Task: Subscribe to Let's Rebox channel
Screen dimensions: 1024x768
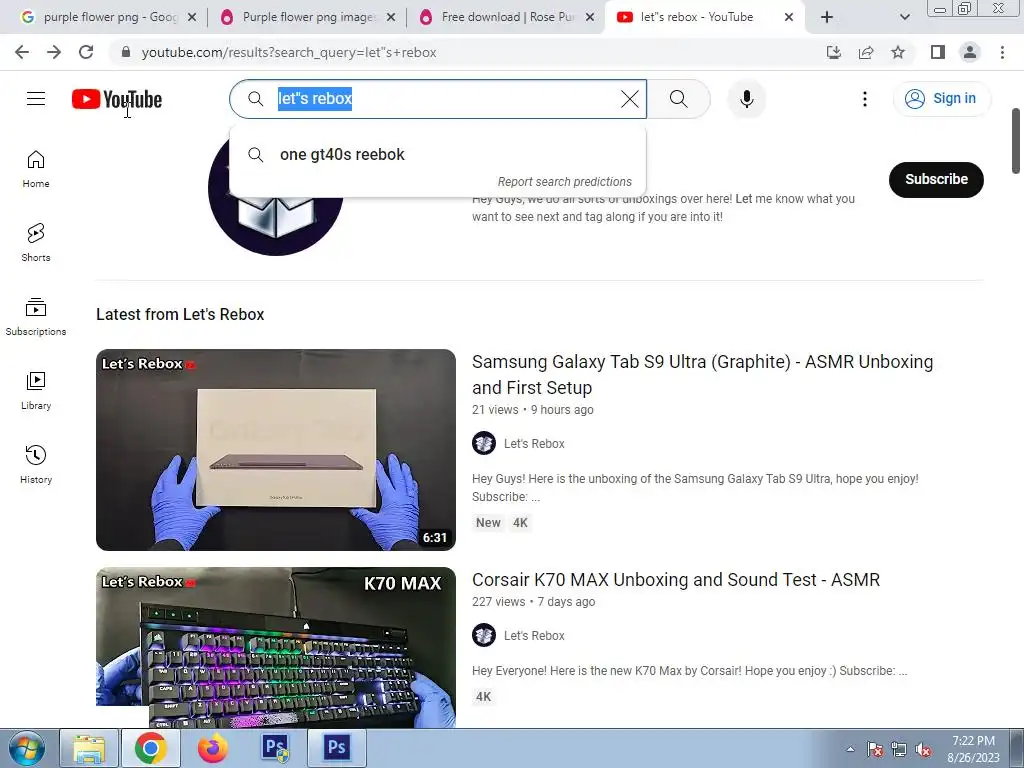Action: pos(936,179)
